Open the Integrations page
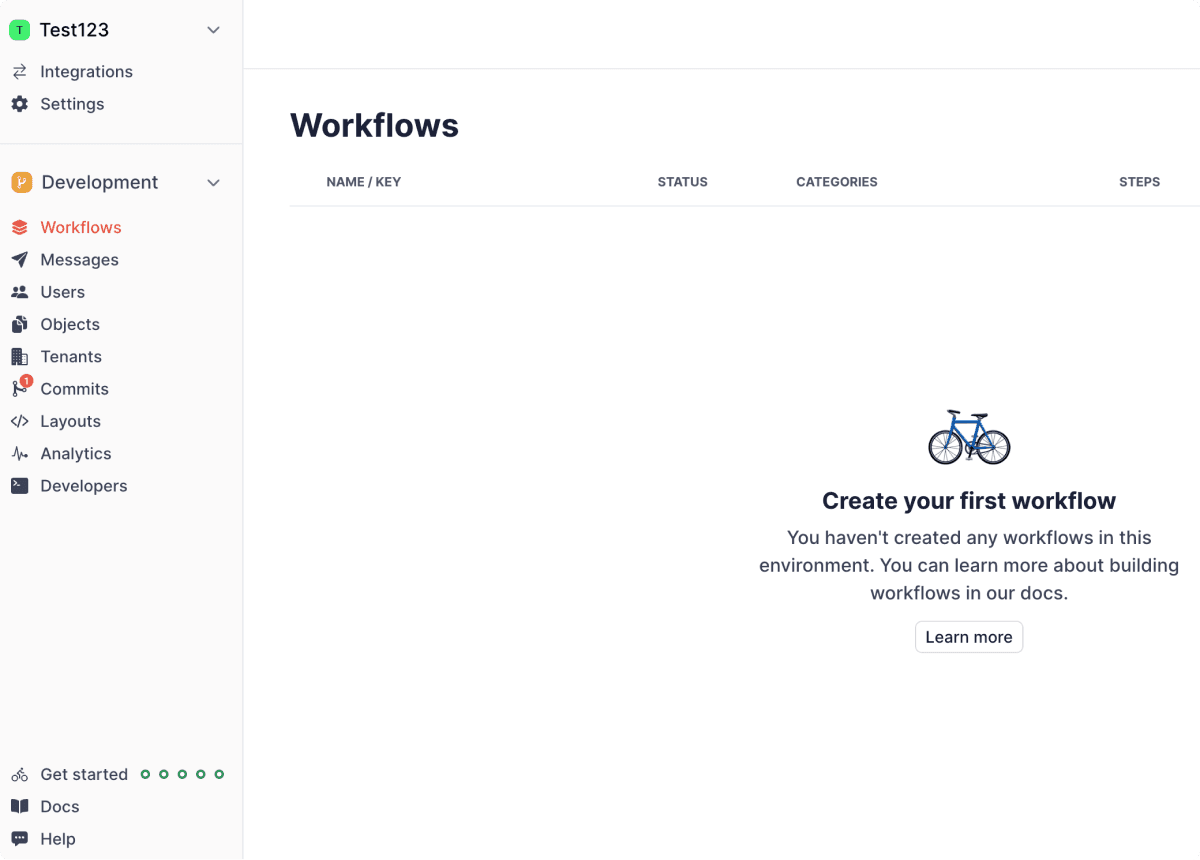Screen dimensions: 1200x860 [x=86, y=71]
